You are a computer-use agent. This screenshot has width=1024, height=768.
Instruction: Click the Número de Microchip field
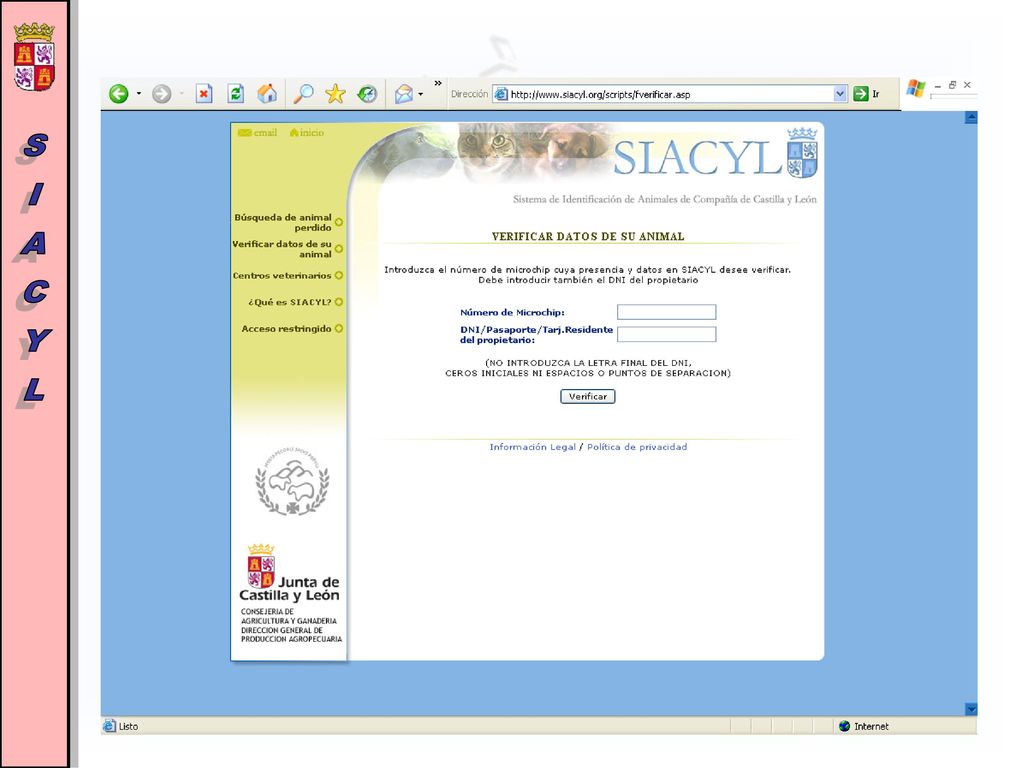(667, 312)
